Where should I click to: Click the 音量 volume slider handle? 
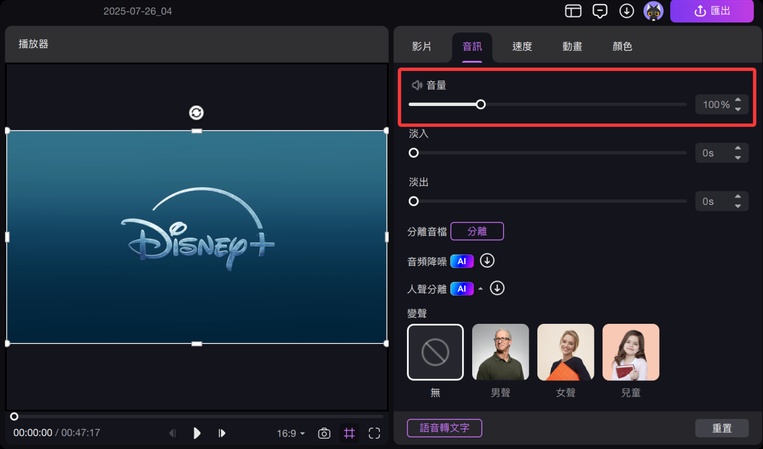point(481,104)
